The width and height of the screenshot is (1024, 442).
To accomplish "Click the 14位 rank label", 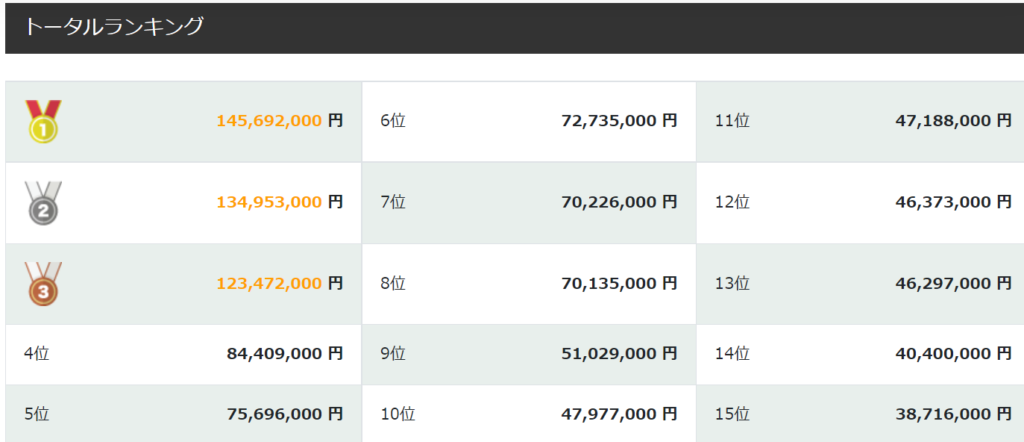I will click(x=732, y=353).
